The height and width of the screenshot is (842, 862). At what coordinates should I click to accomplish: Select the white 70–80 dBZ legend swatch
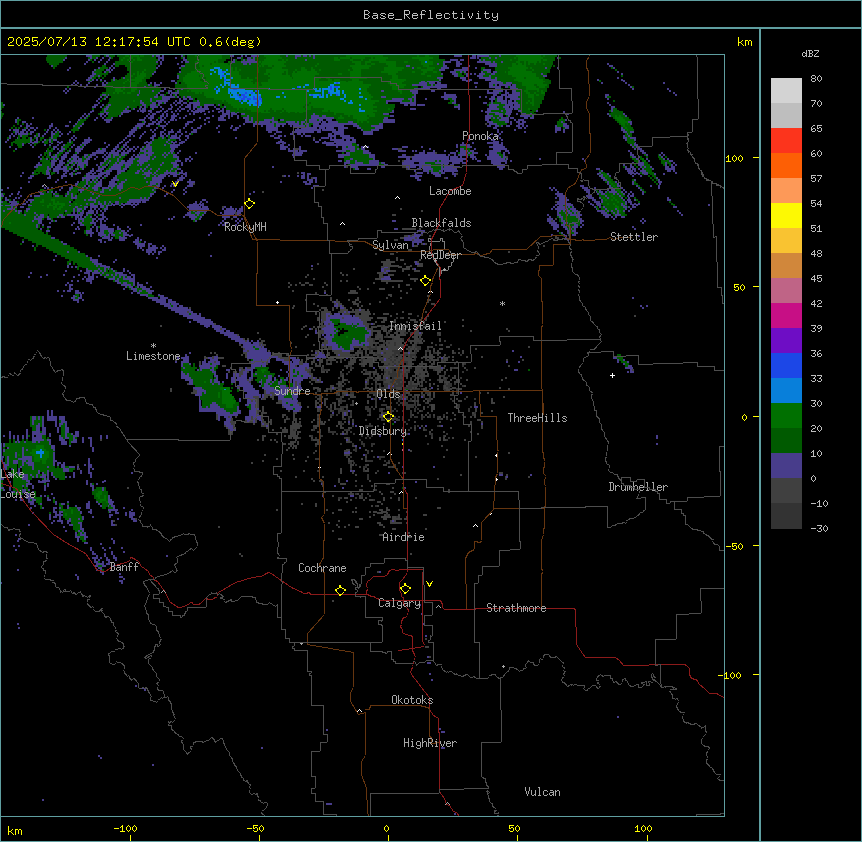pyautogui.click(x=786, y=91)
